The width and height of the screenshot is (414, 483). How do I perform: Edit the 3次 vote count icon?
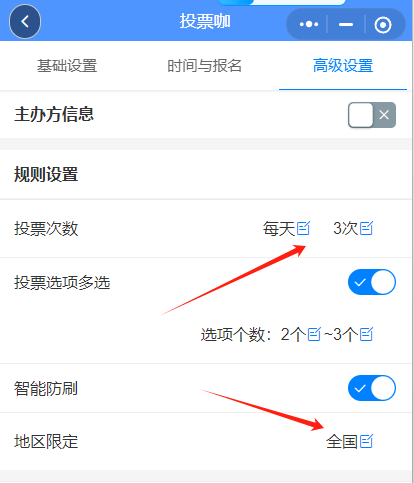click(366, 228)
